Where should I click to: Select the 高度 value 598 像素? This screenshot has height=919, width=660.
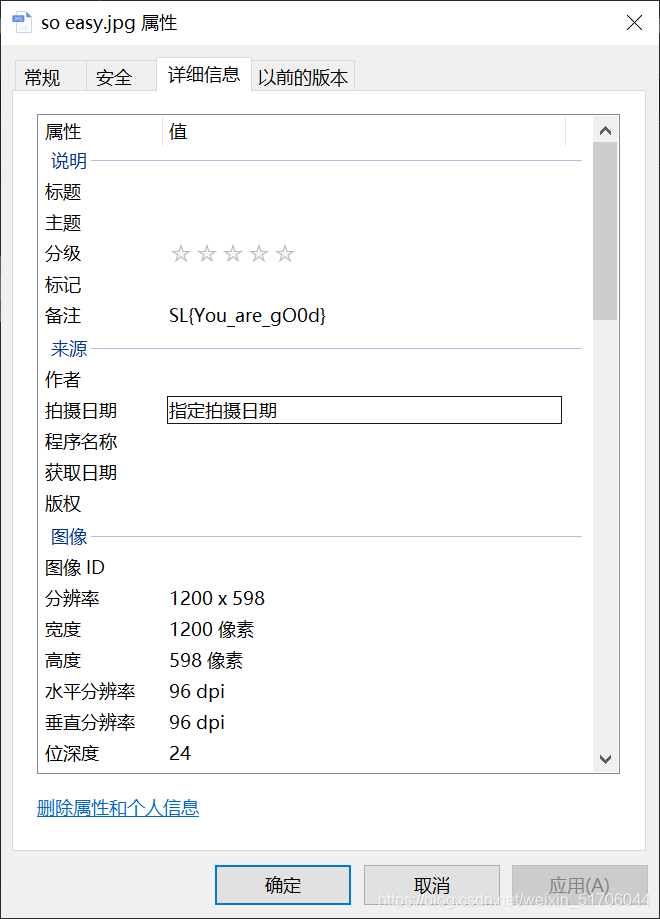point(206,661)
